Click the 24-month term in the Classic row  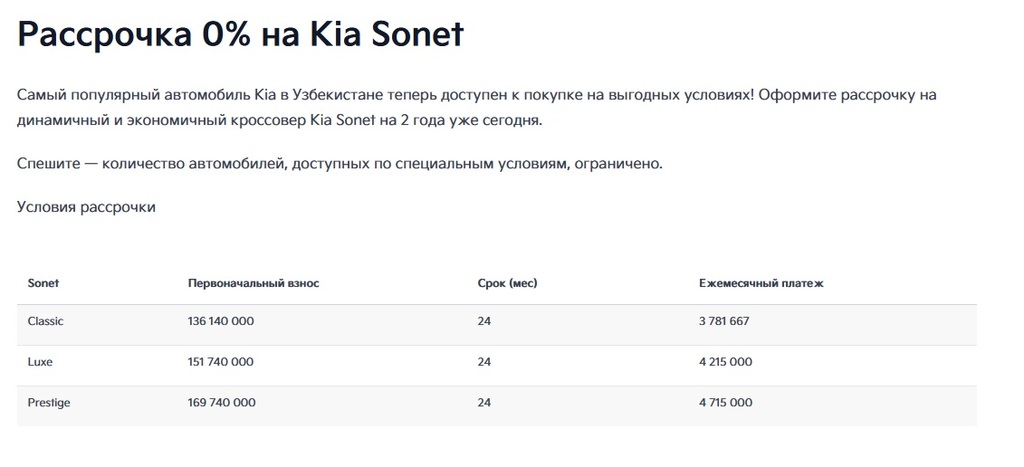[484, 321]
